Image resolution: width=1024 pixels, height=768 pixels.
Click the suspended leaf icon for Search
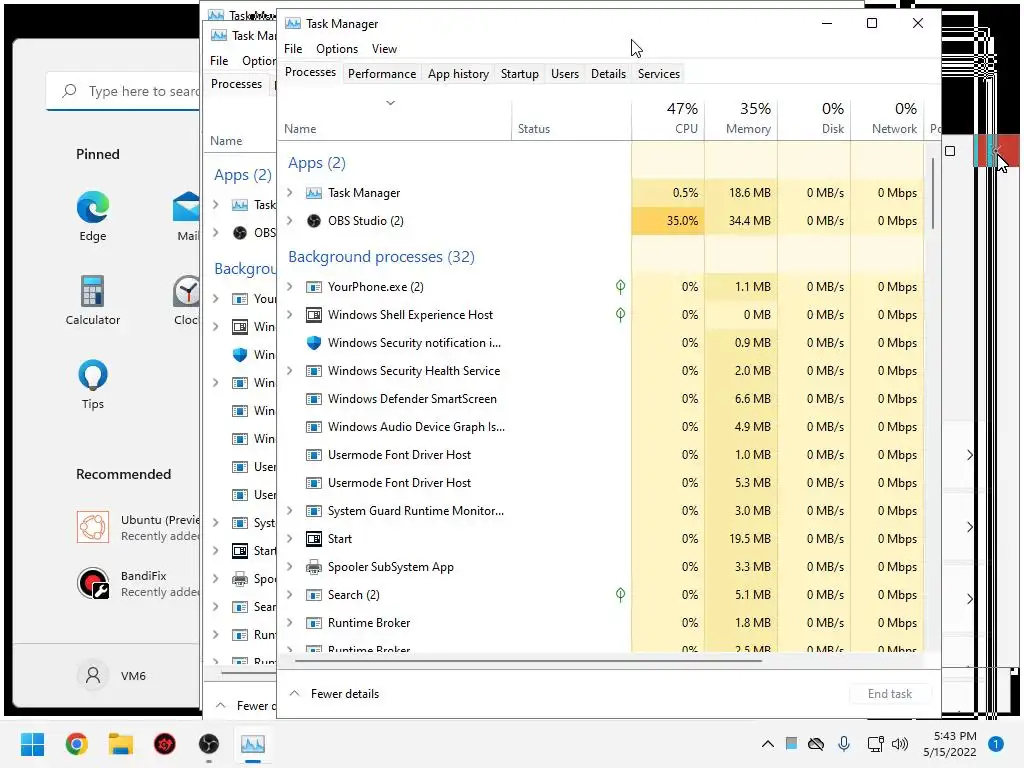tap(620, 594)
